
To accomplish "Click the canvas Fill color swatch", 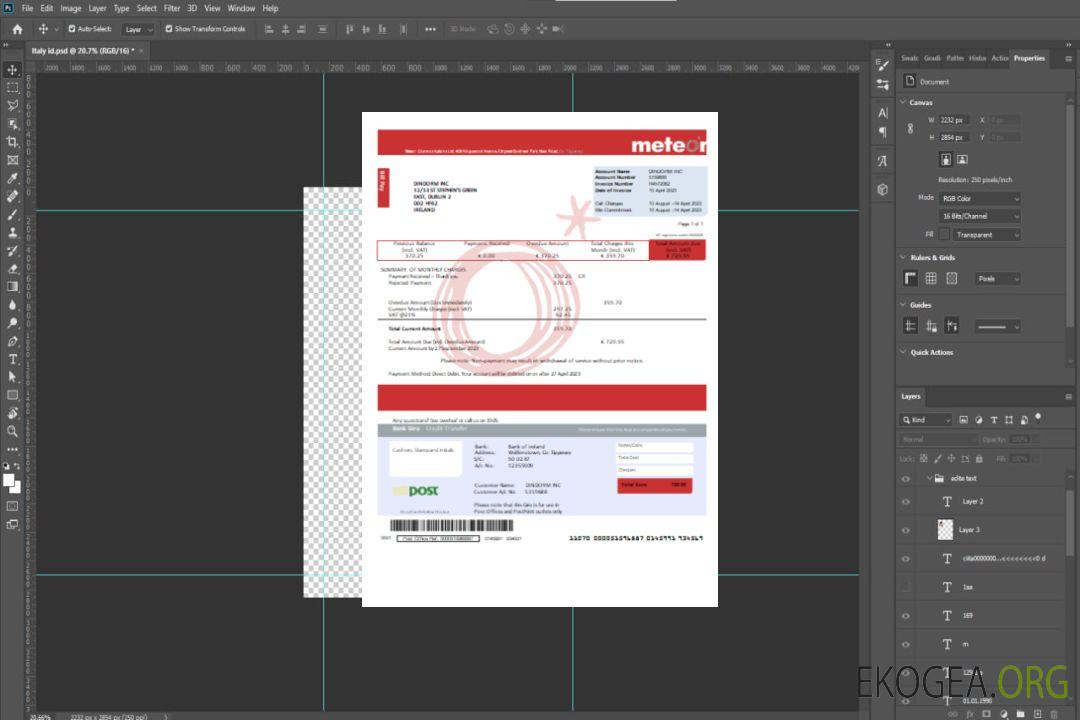I will [944, 235].
